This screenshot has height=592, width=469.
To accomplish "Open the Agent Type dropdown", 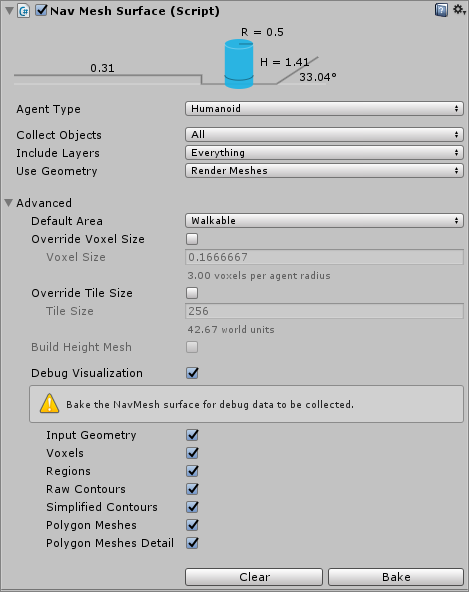I will click(324, 109).
